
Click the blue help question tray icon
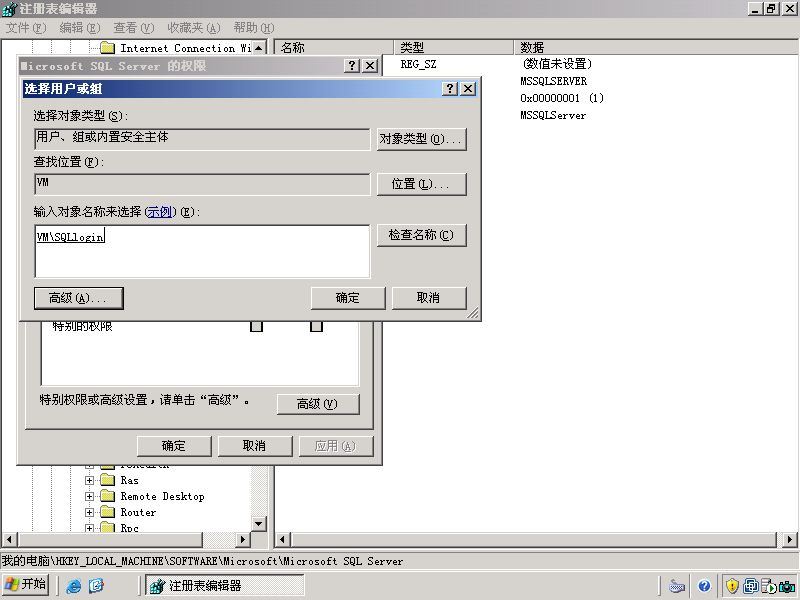coord(705,586)
